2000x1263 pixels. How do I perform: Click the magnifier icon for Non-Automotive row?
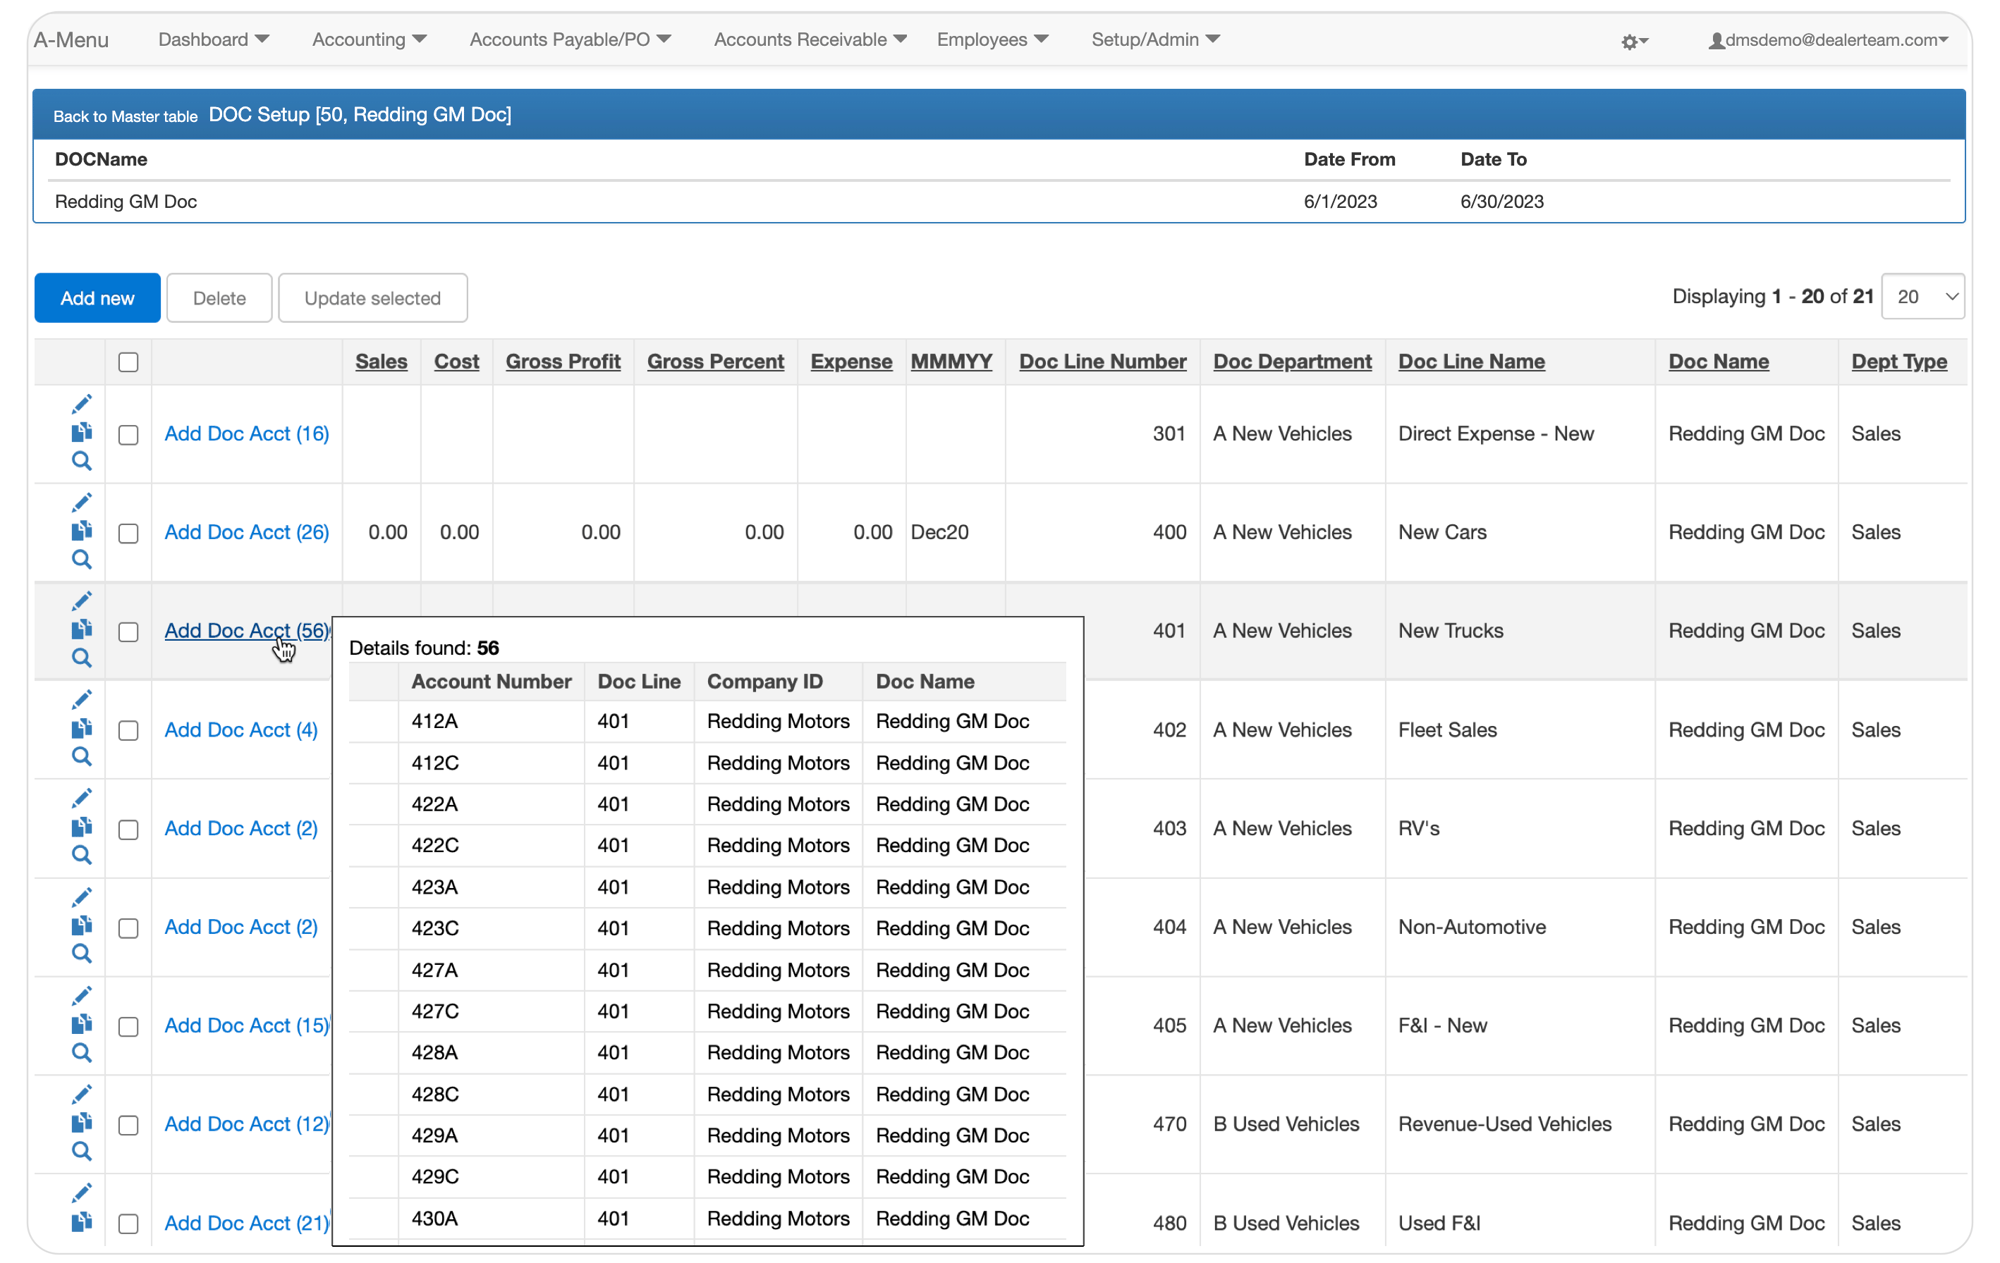click(82, 954)
